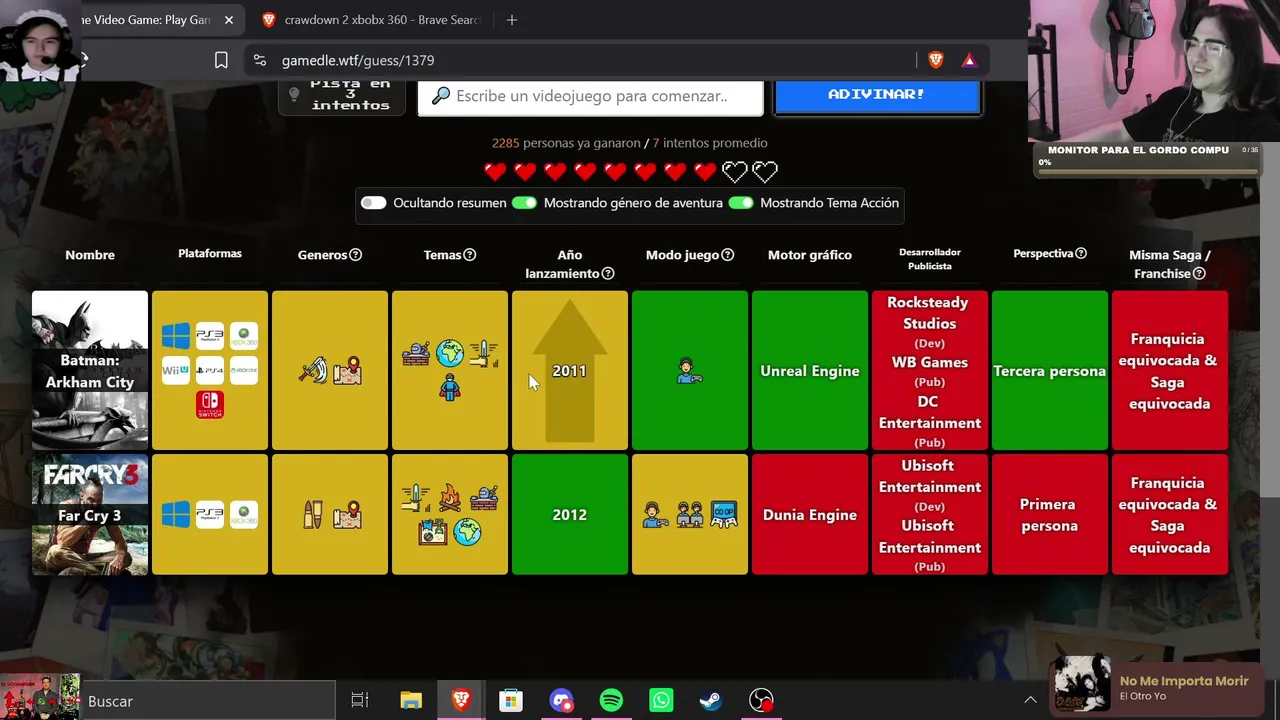Viewport: 1280px width, 720px height.
Task: Click the Xbox 360 icon in Batman row
Action: 244,336
